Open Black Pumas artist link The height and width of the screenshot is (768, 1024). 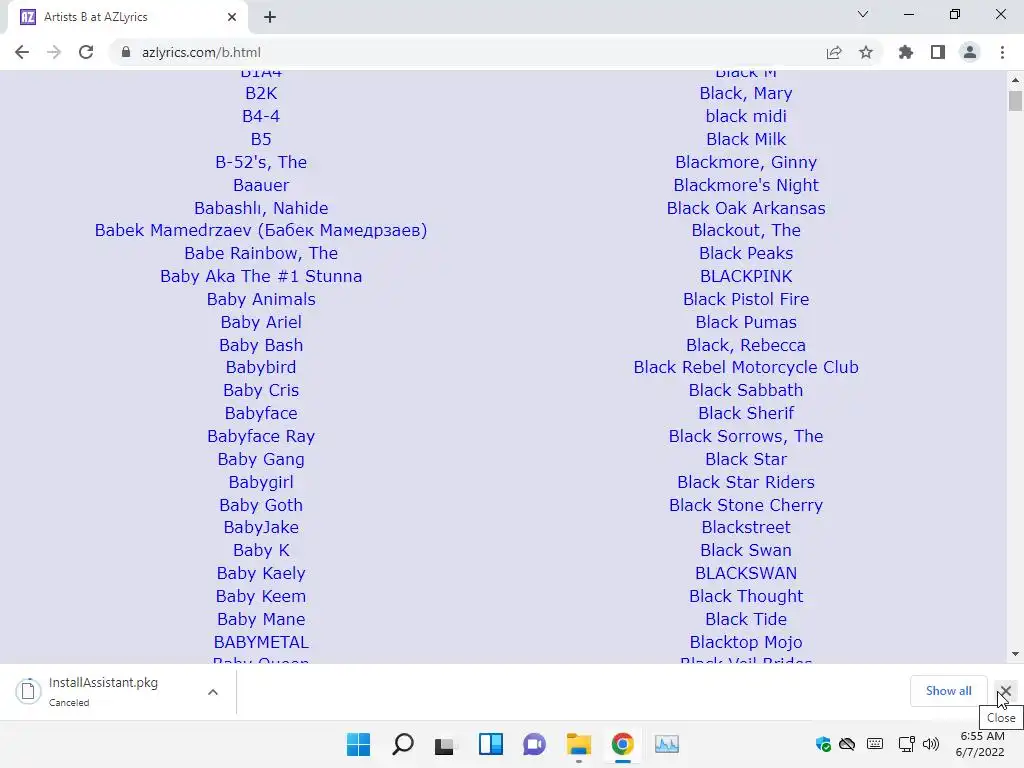coord(746,322)
